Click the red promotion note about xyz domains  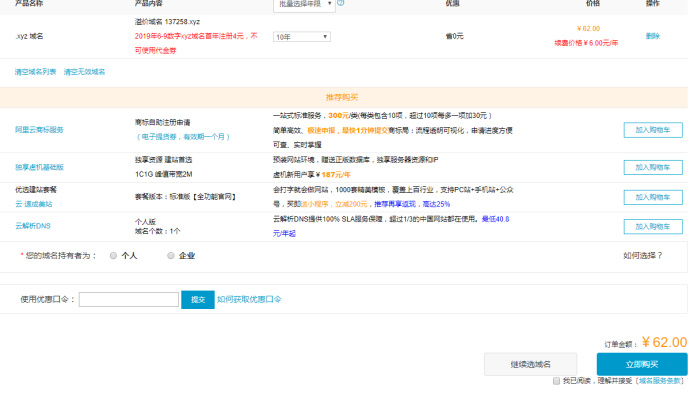point(196,43)
